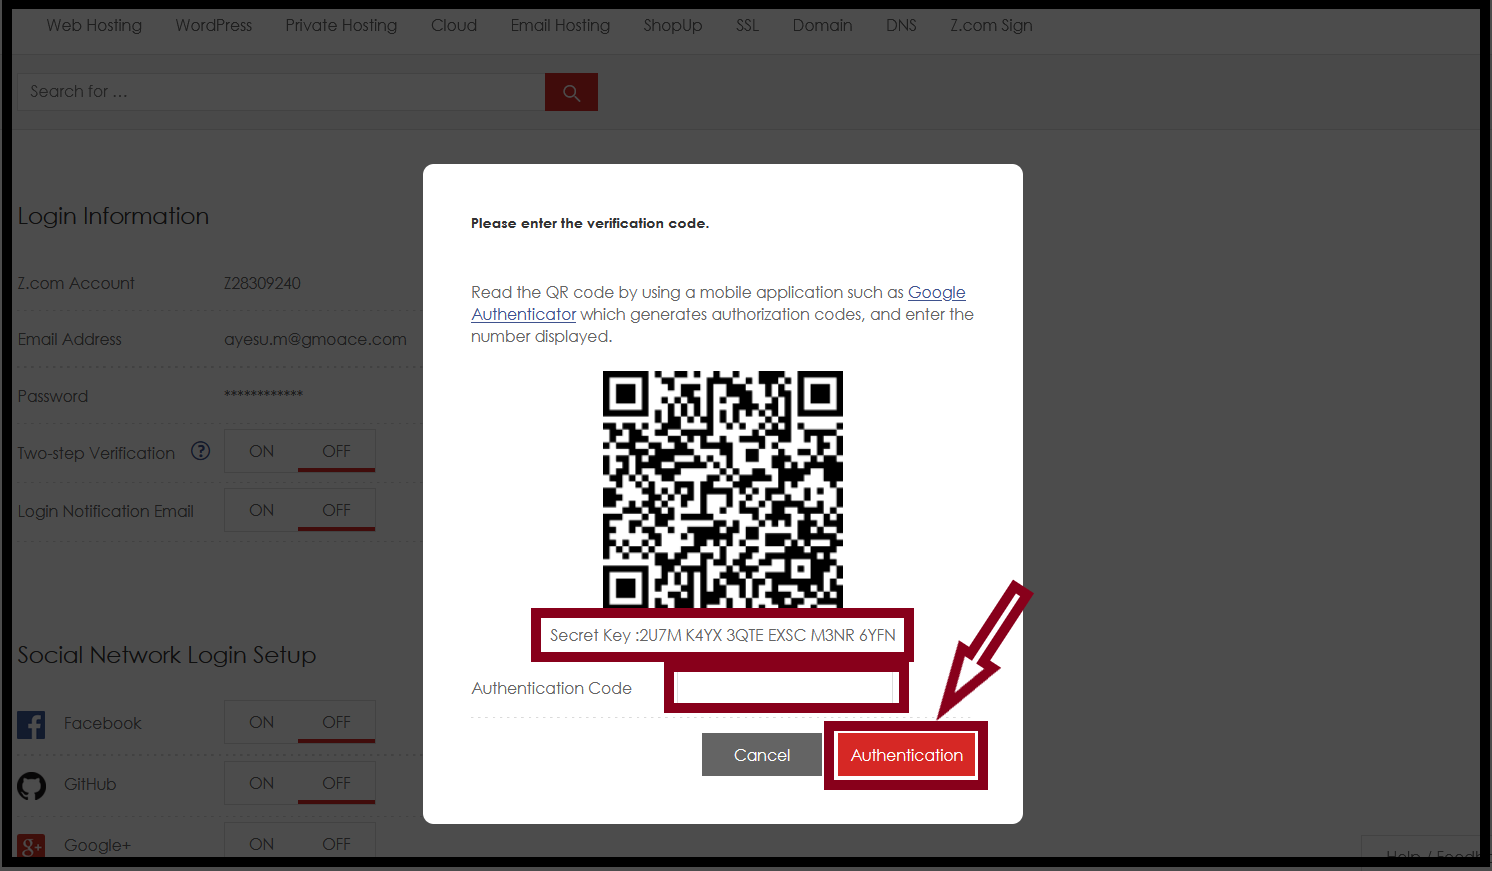Click the masked password value
Screen dimensions: 1492x871
click(x=263, y=394)
